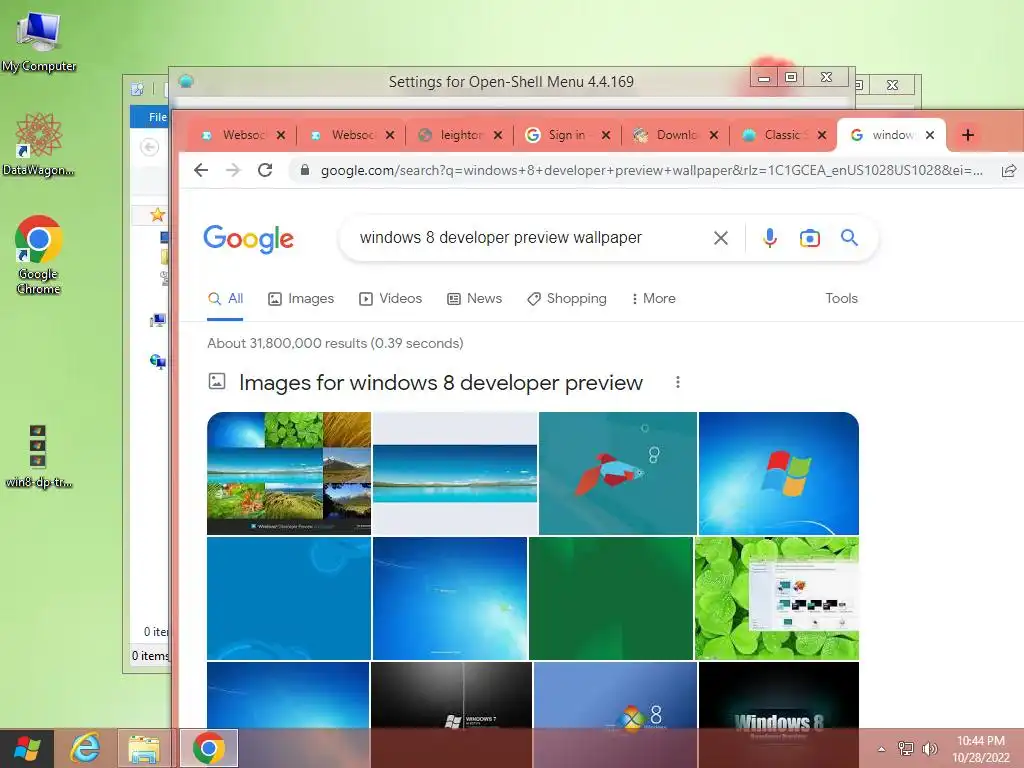
Task: Open the clover leaves screenshot thumbnail
Action: tap(776, 598)
